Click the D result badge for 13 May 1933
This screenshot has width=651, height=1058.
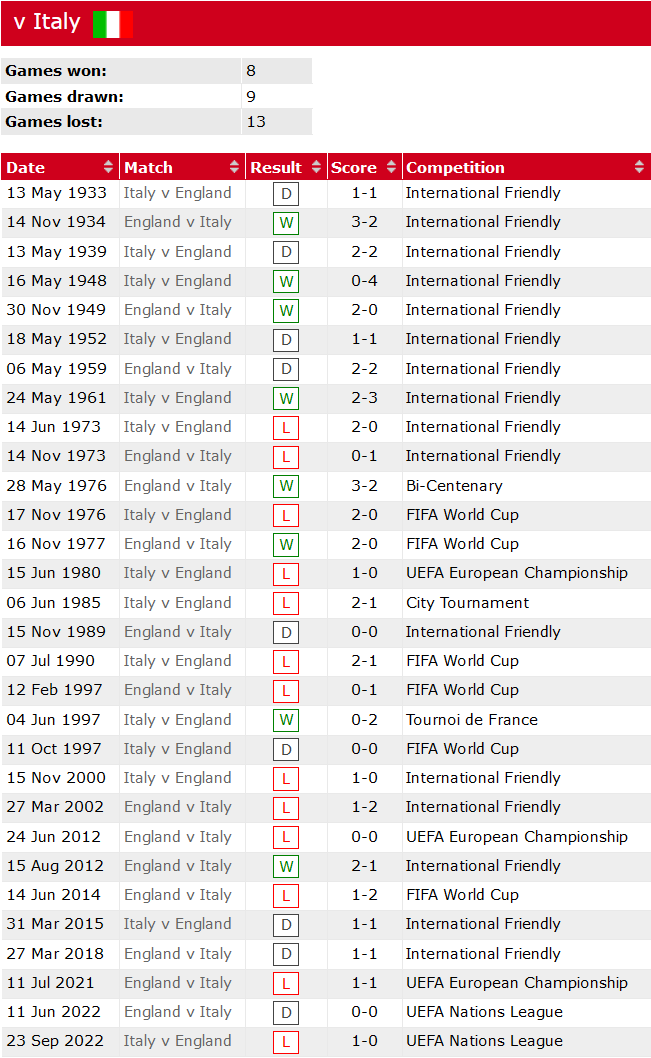(x=286, y=194)
